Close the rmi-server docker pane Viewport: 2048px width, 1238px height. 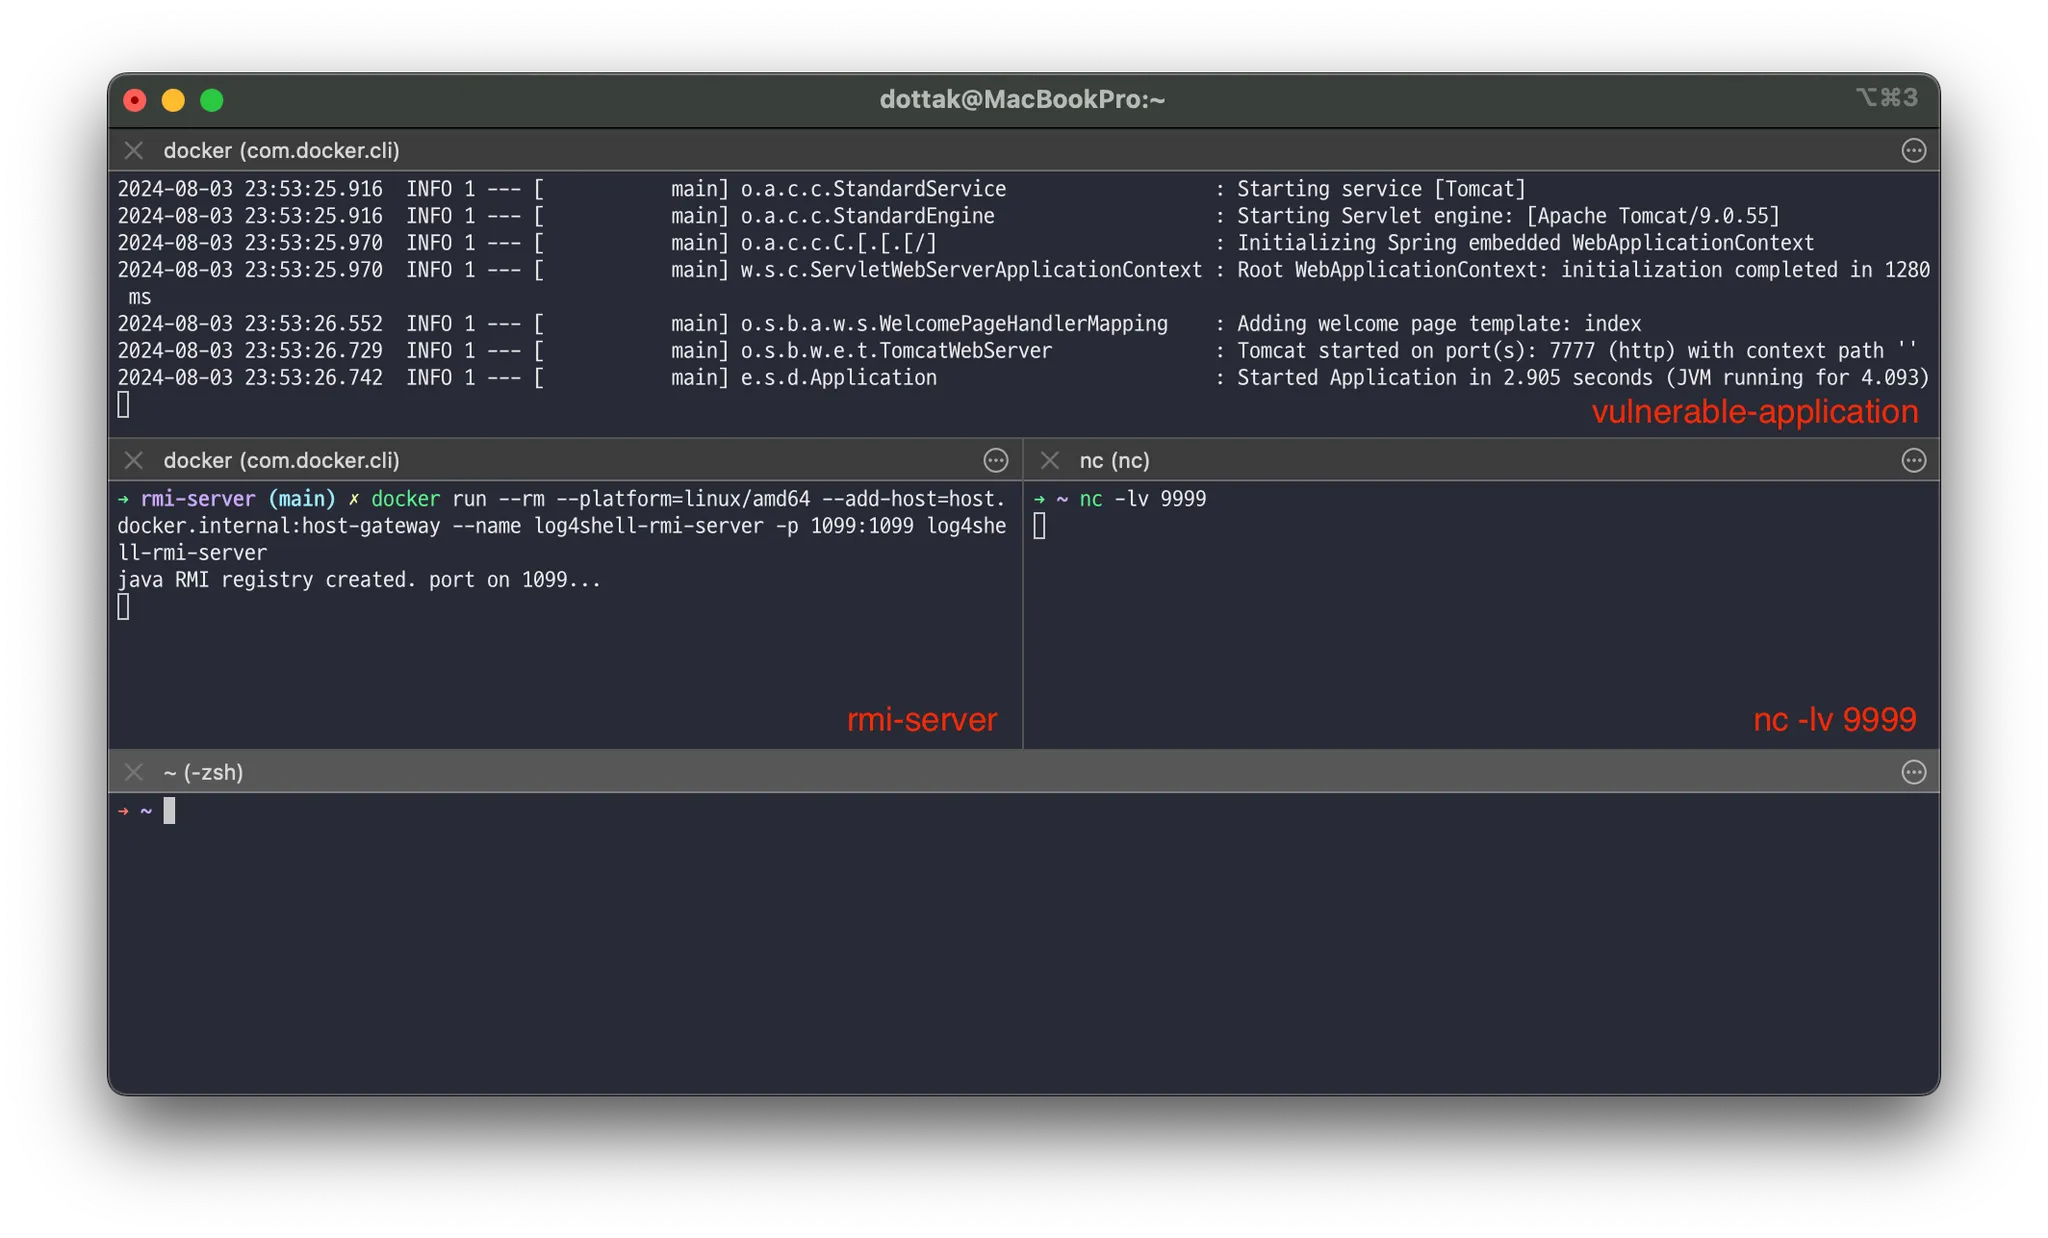tap(133, 461)
